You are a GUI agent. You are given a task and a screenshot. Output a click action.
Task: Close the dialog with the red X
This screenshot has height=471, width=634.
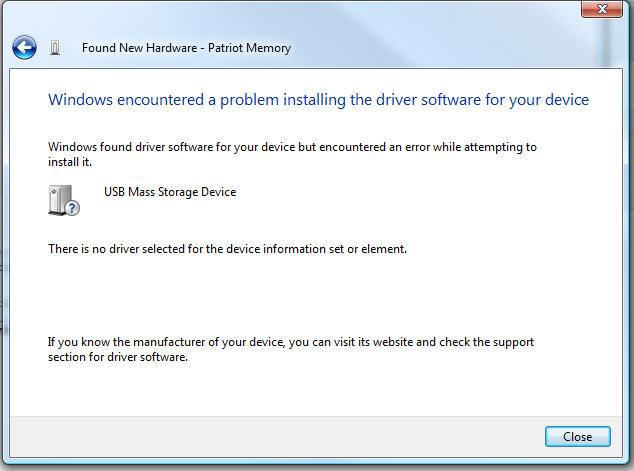(x=602, y=10)
